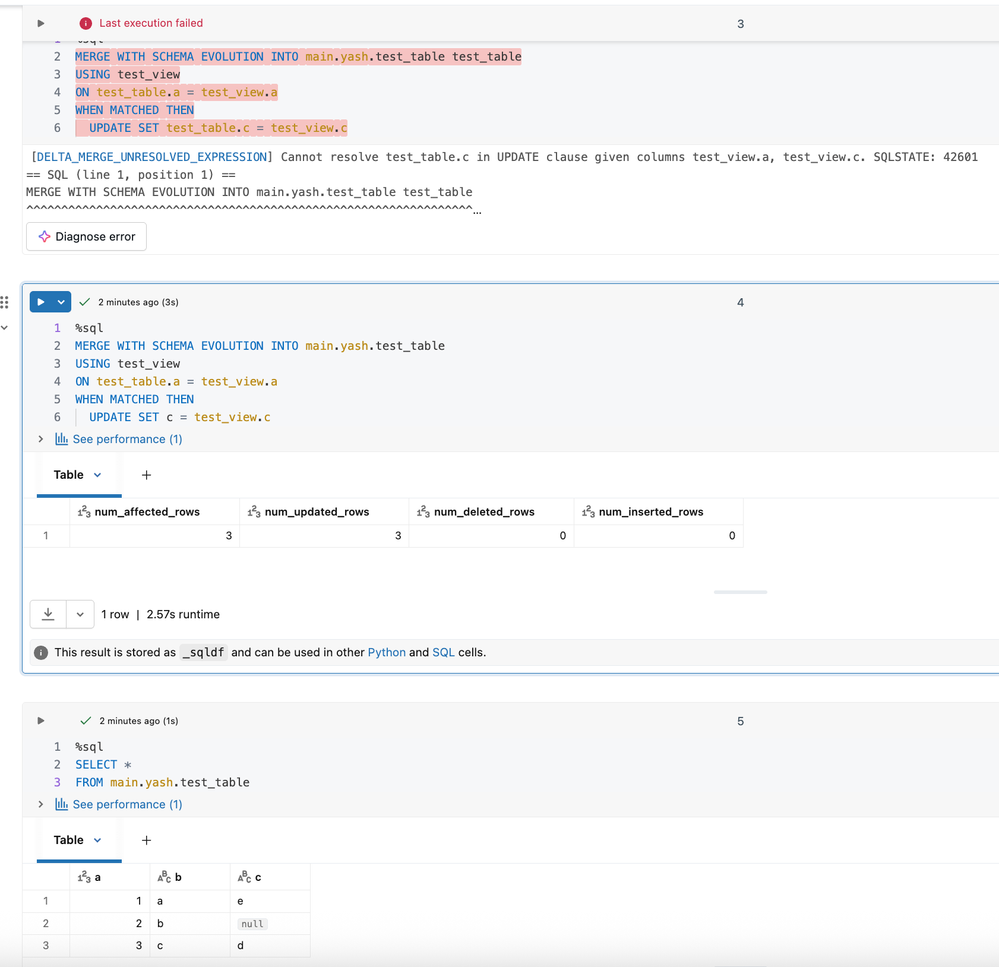Click the _sqldf code chip

(203, 652)
